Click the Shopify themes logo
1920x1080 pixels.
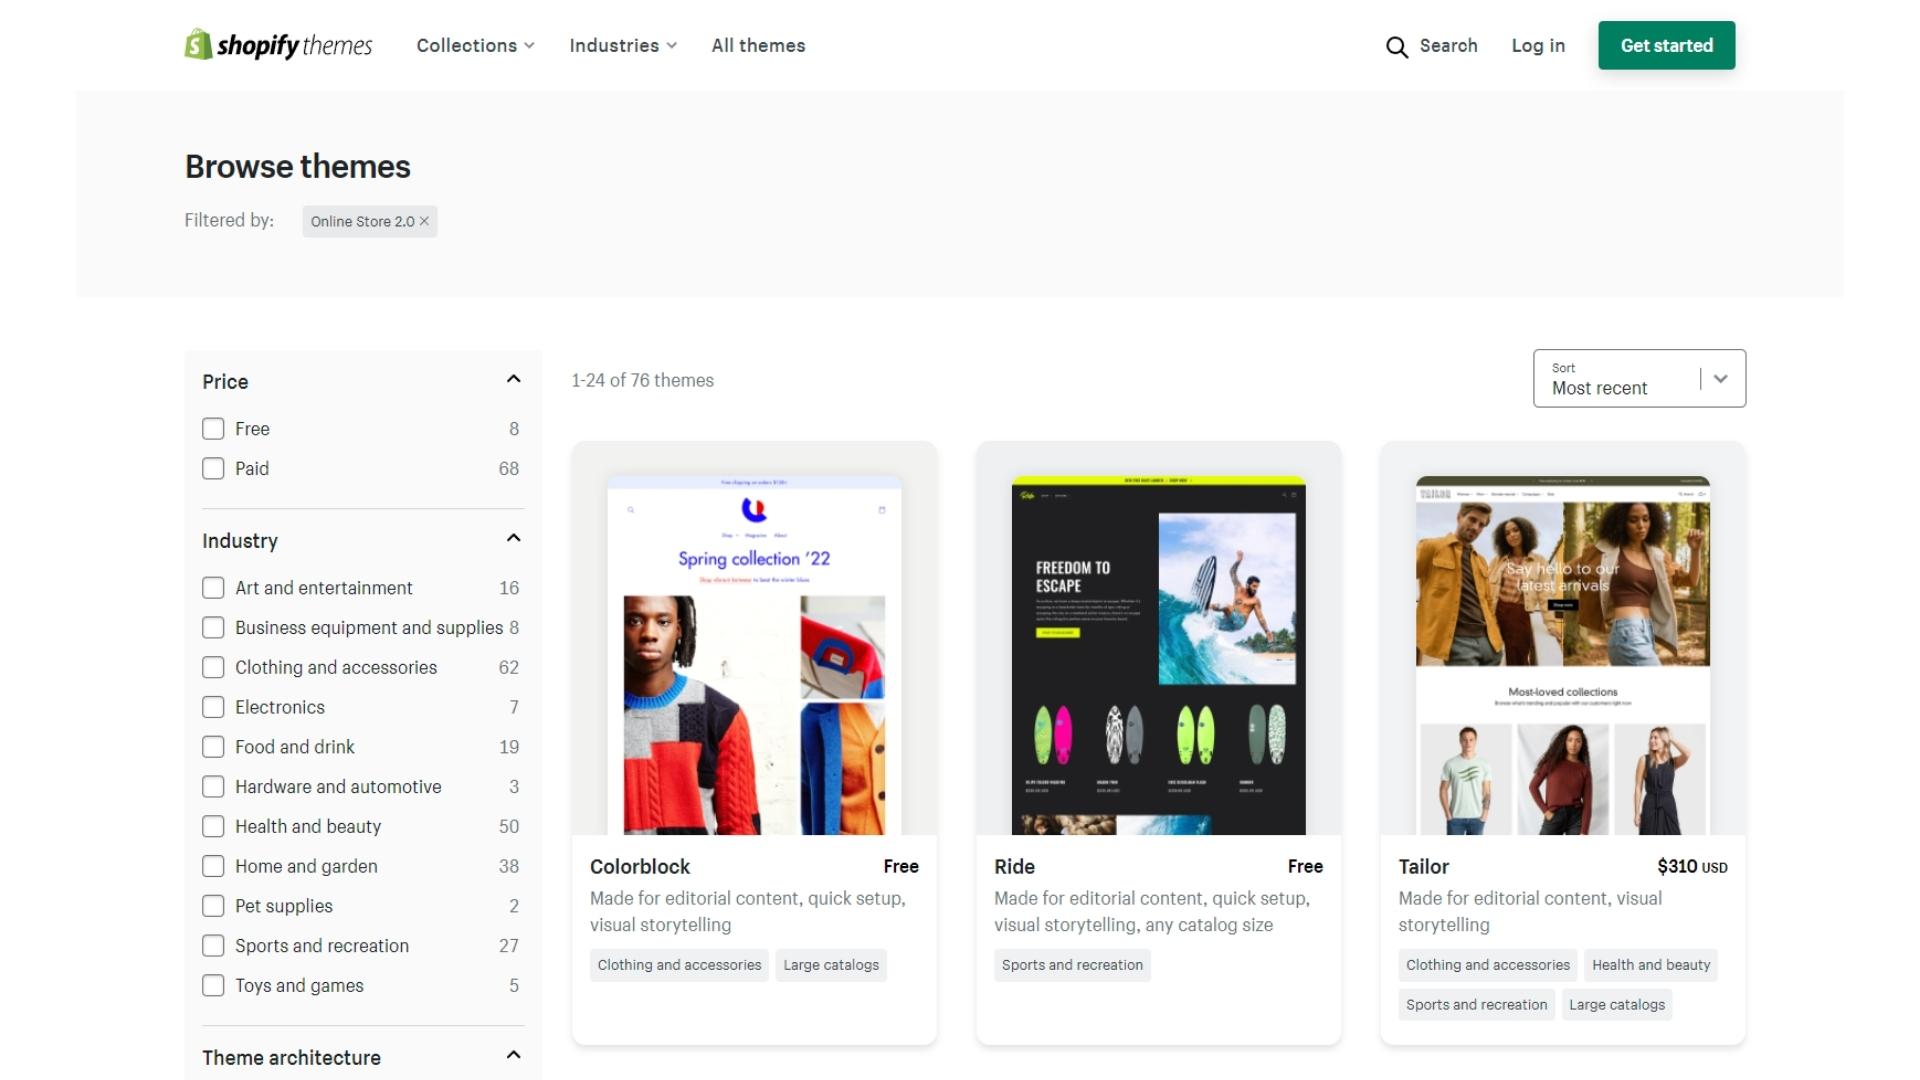point(278,45)
